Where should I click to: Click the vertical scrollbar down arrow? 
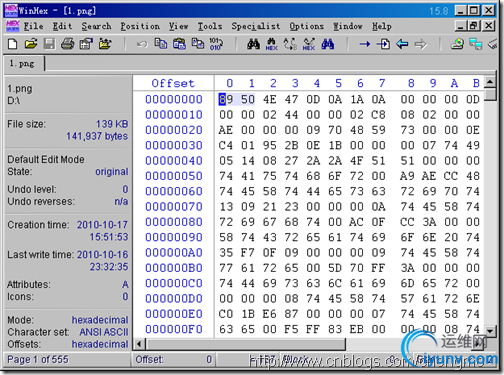point(490,331)
